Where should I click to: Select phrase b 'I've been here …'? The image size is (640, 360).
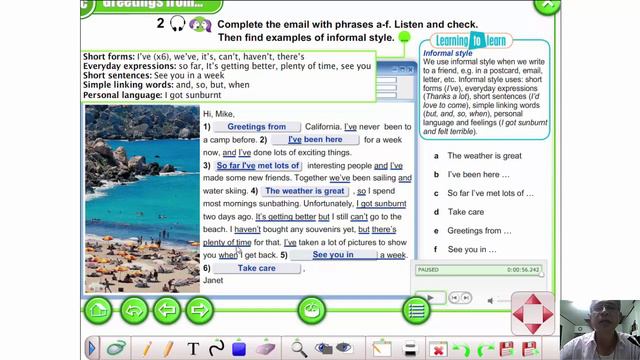point(478,175)
